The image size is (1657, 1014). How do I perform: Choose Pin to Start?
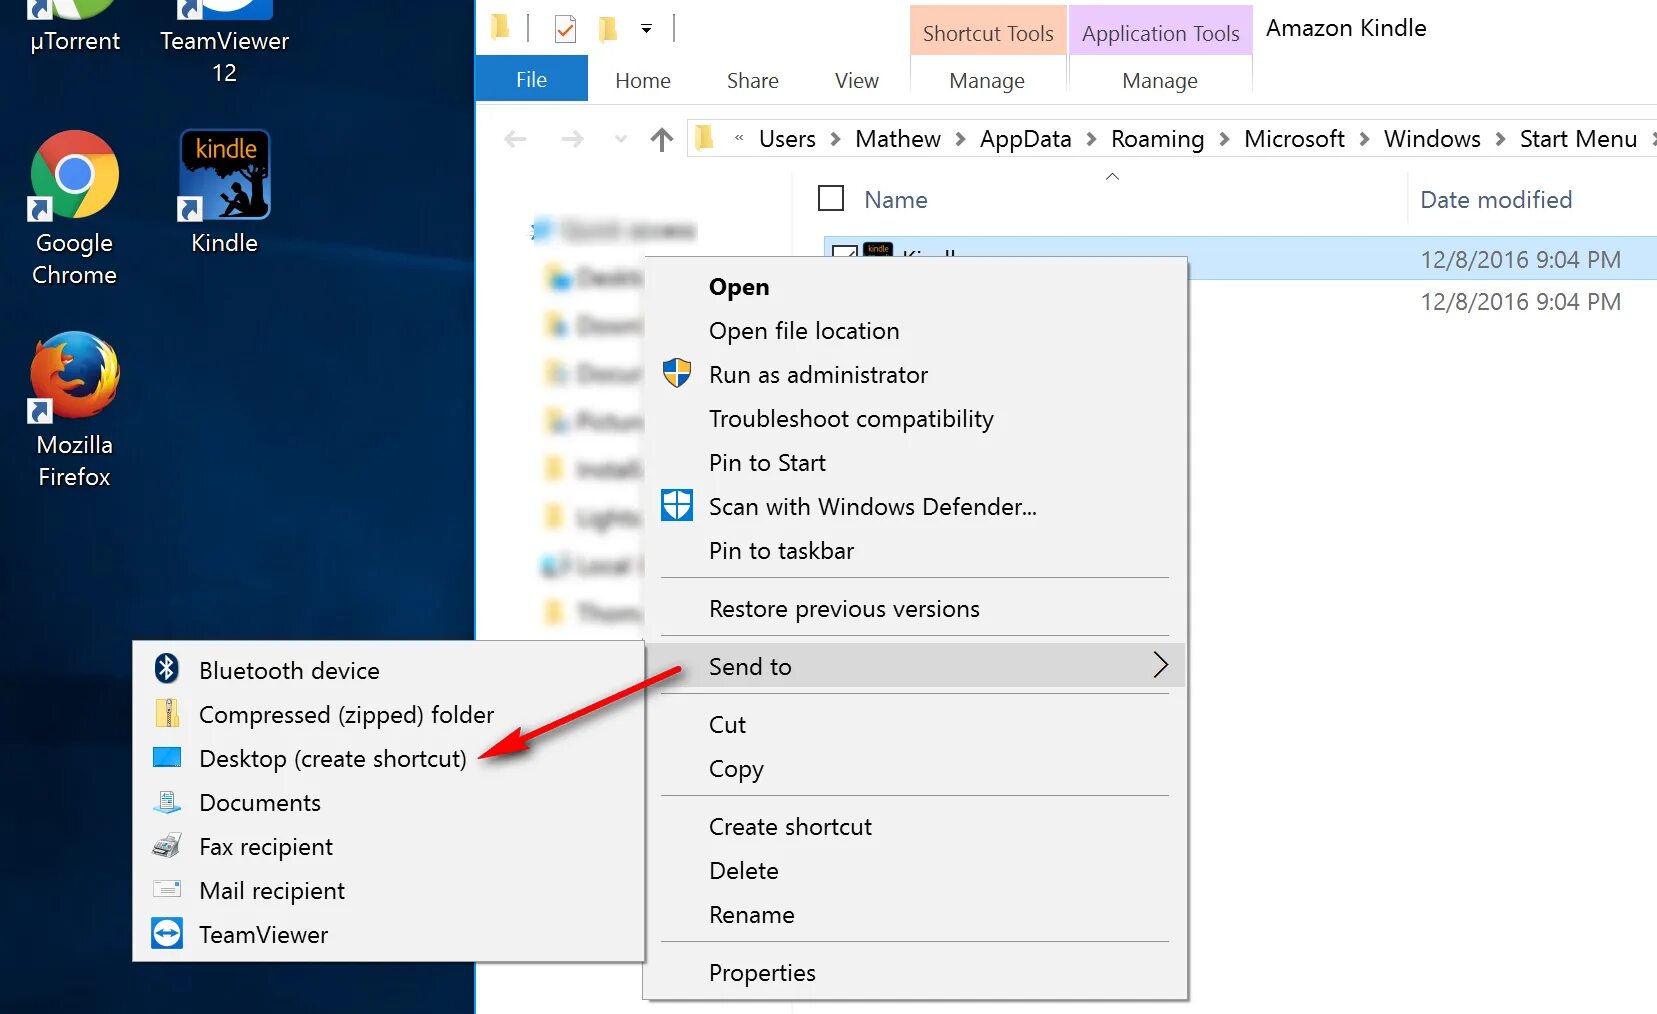914,463
